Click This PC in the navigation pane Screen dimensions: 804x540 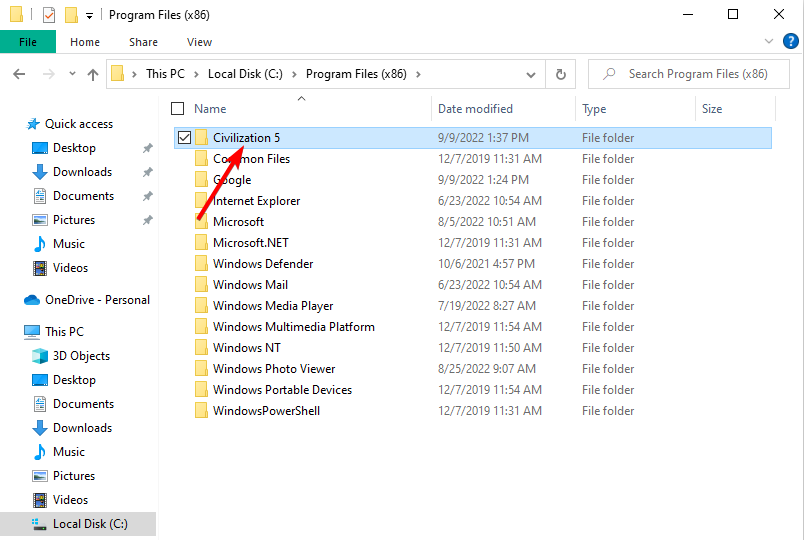click(64, 332)
